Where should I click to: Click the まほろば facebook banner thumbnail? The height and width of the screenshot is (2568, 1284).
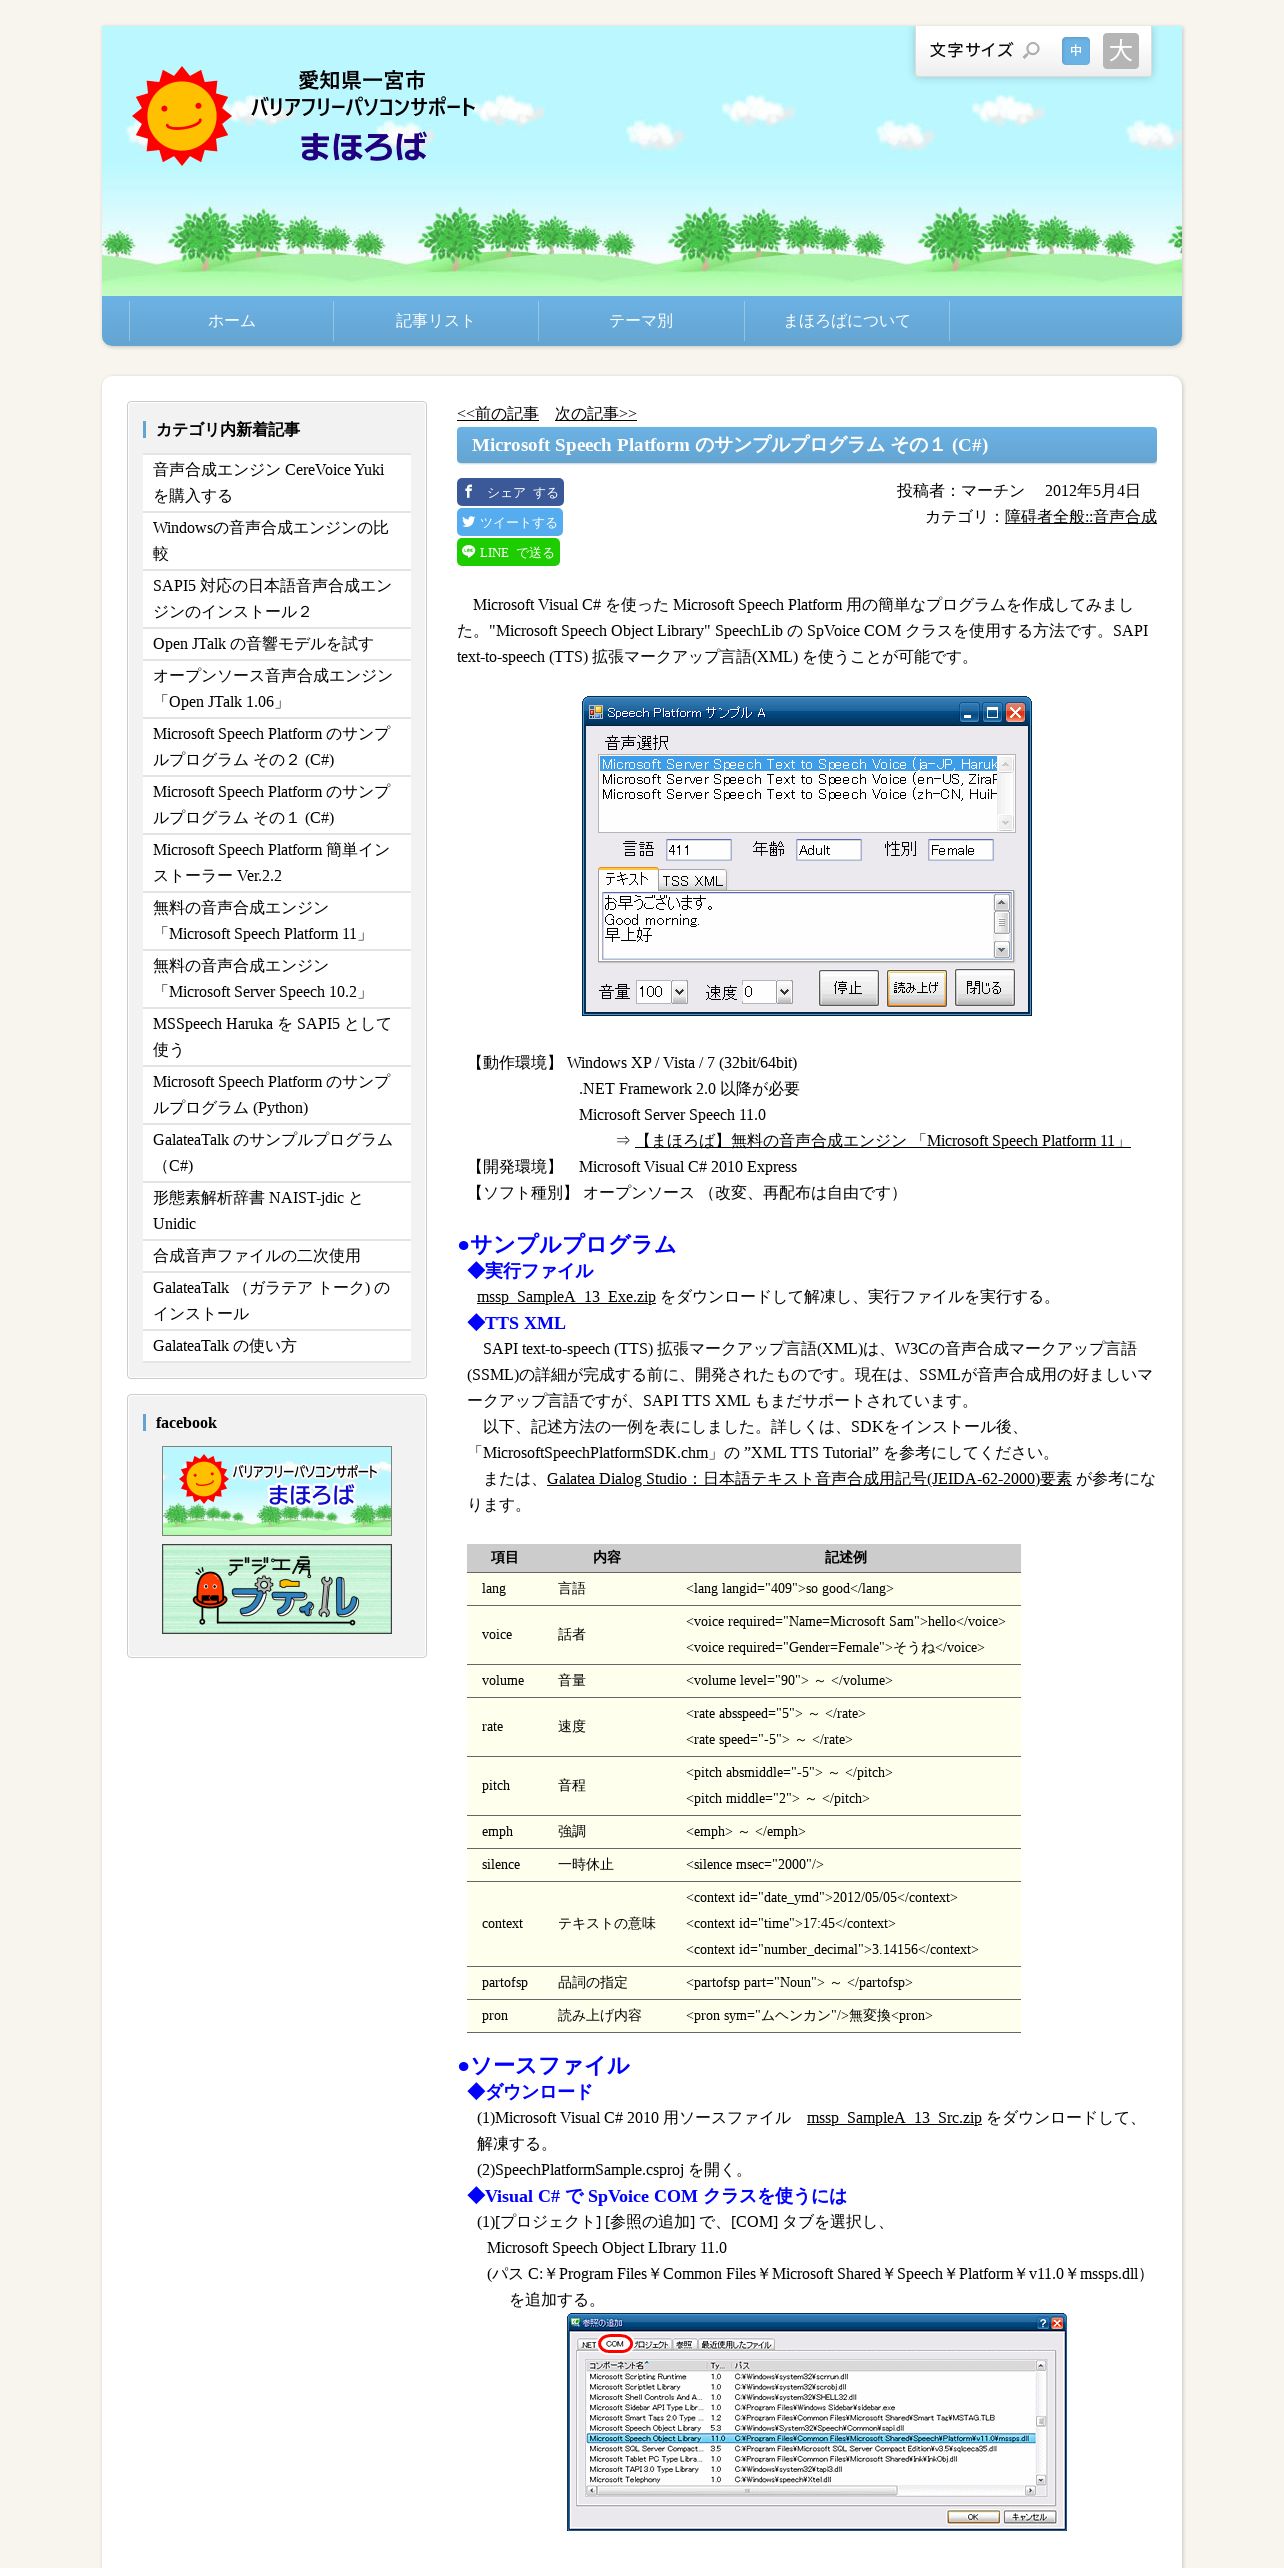[x=277, y=1491]
